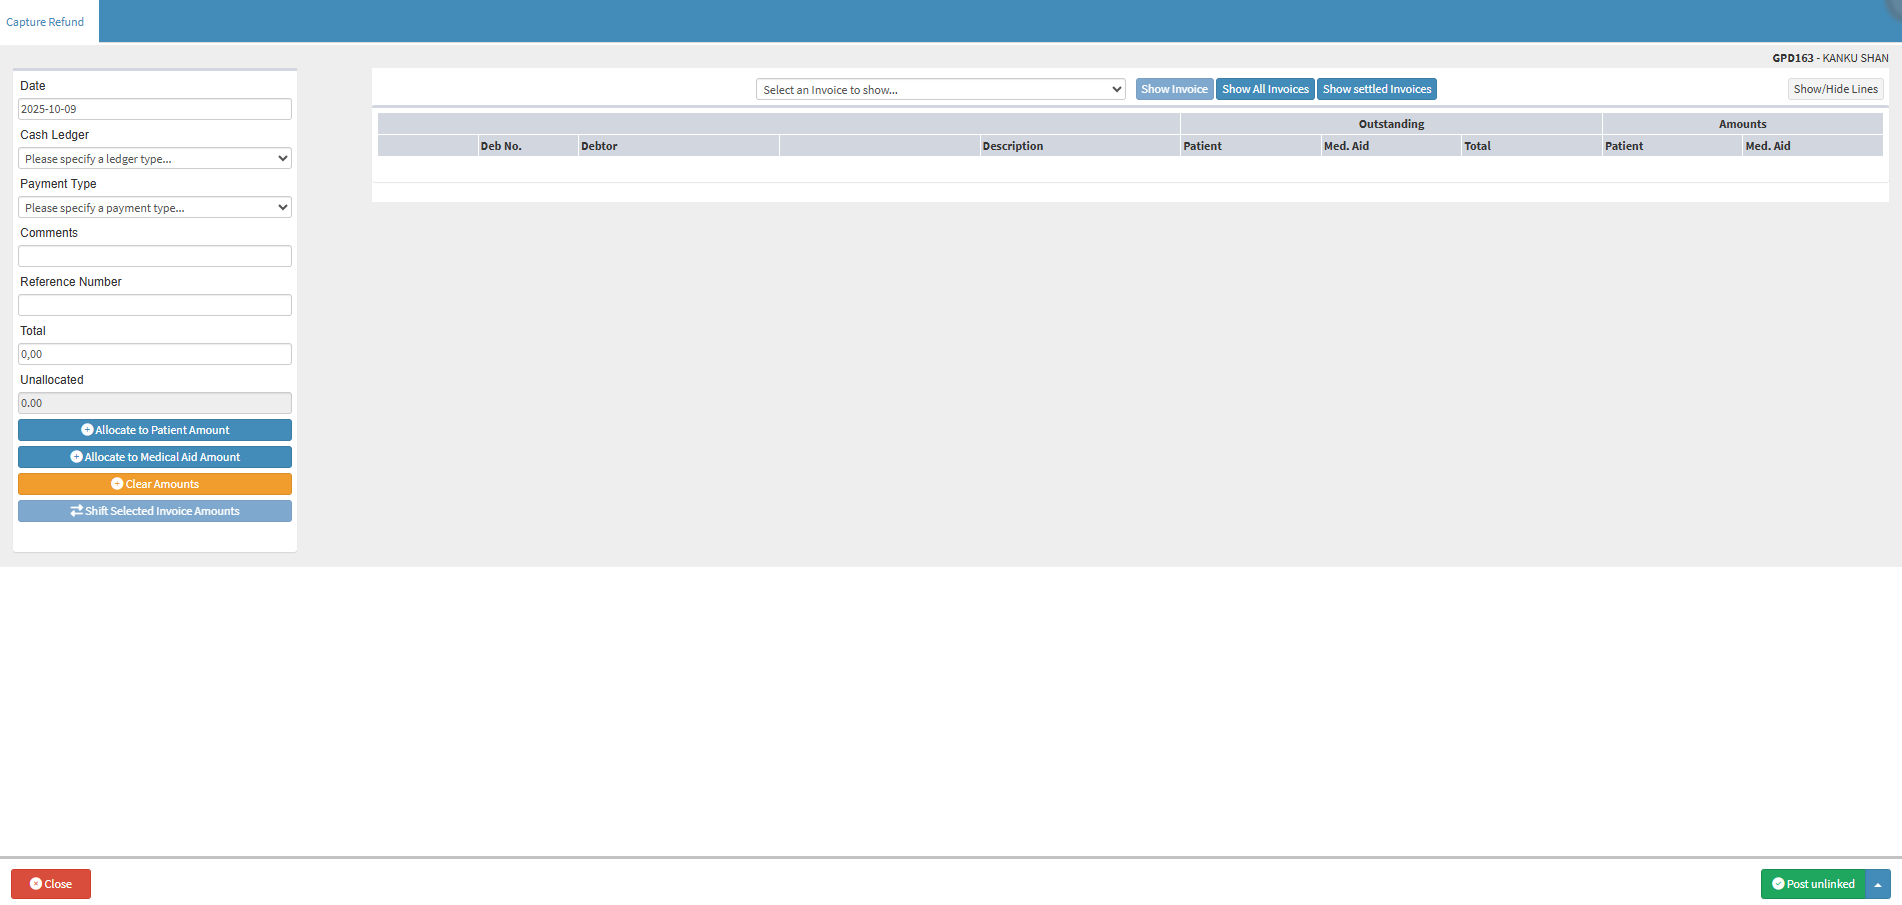1902x905 pixels.
Task: Click the Outstanding group header
Action: (1391, 124)
